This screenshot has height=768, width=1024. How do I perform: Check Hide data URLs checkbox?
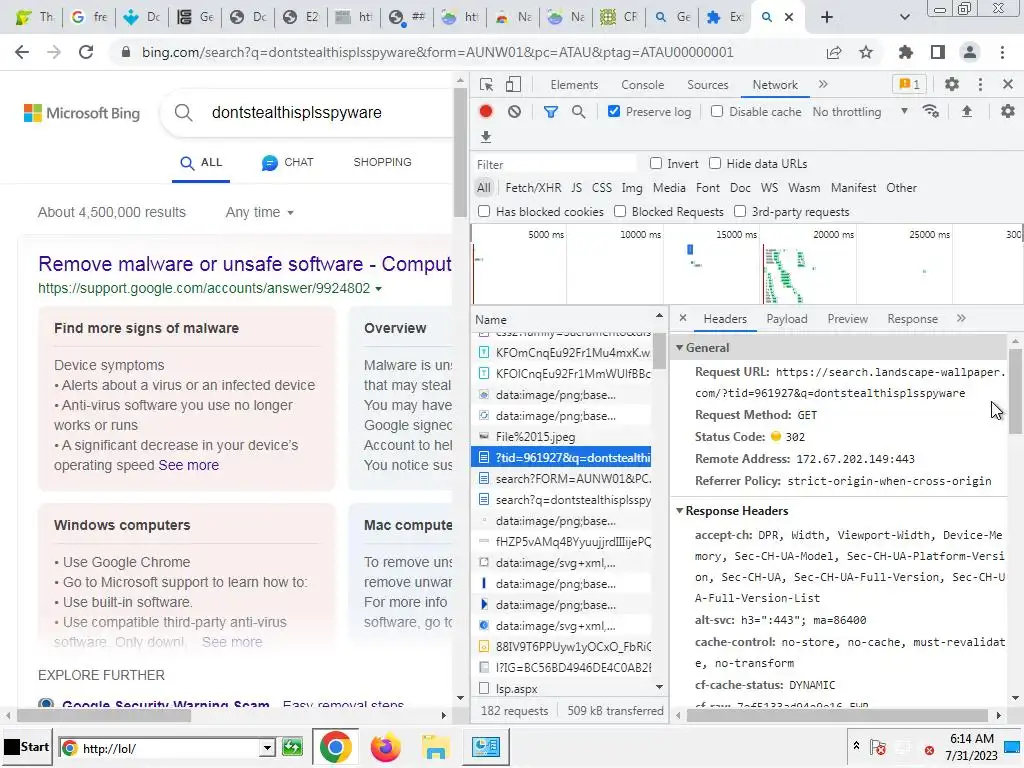coord(715,163)
